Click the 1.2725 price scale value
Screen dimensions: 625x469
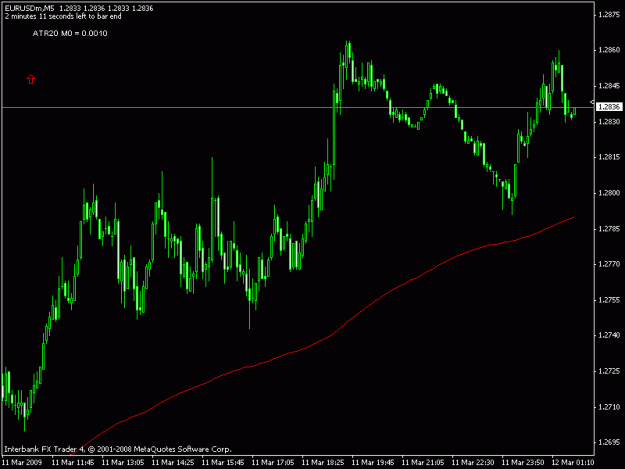tap(609, 371)
